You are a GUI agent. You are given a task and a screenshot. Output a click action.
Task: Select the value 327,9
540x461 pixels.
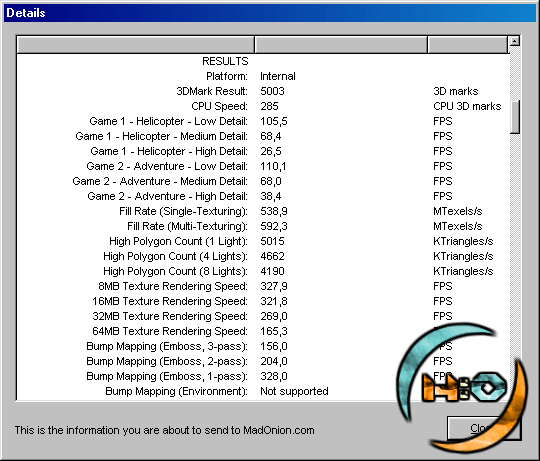click(x=274, y=286)
